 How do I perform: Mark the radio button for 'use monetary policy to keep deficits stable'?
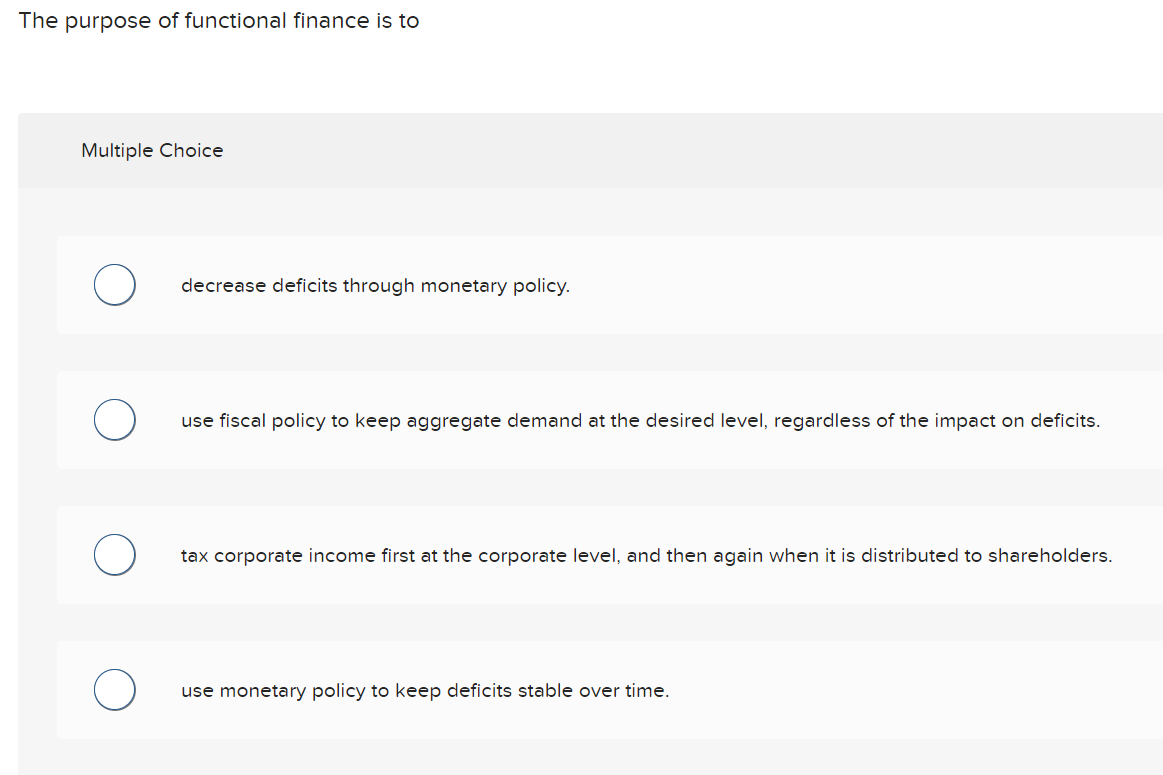pos(114,690)
